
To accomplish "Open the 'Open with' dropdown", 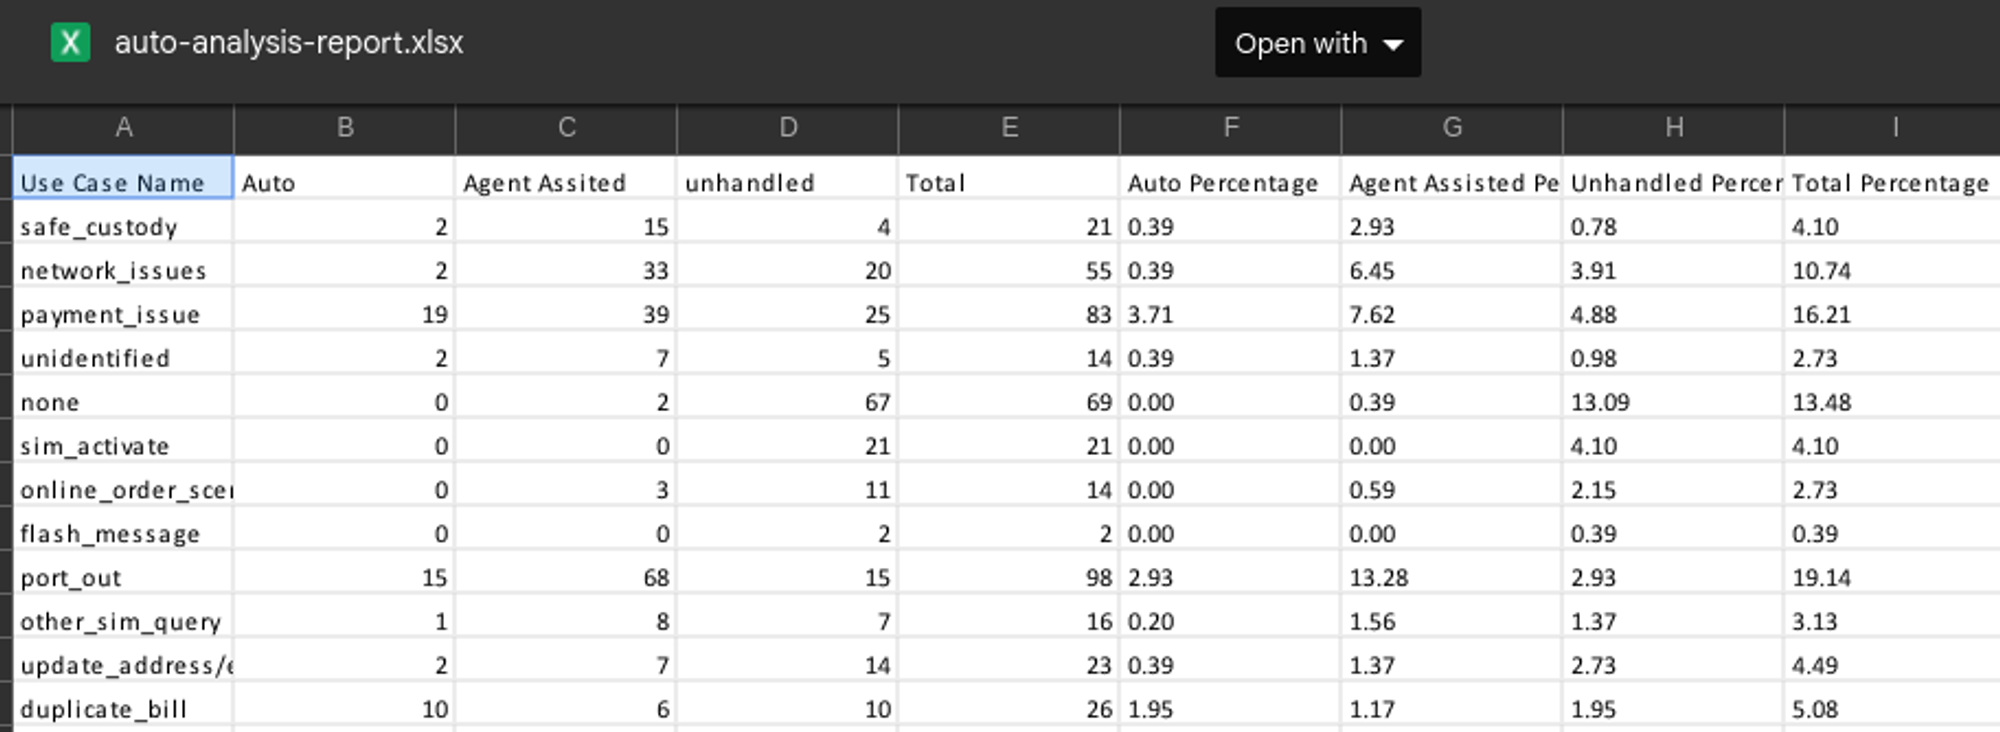I will pos(1316,43).
